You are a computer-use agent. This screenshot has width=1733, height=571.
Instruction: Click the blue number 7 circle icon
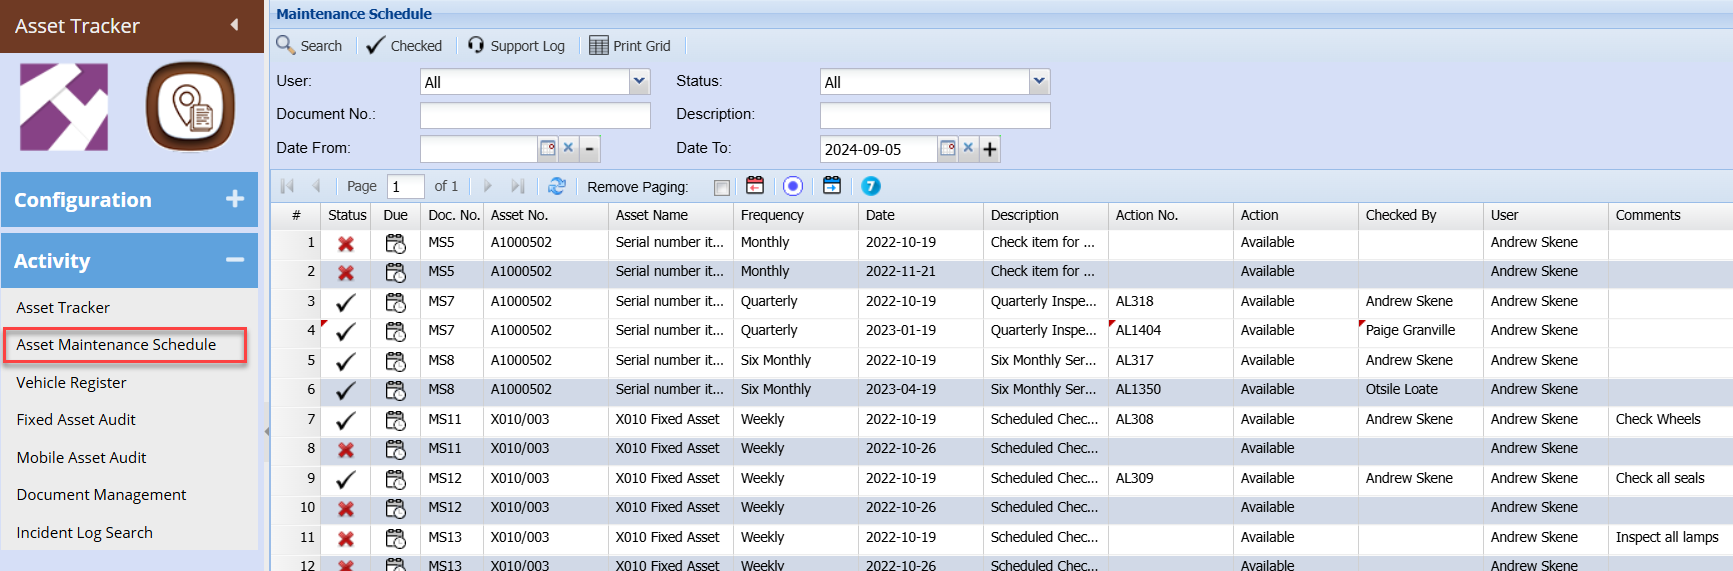(871, 186)
